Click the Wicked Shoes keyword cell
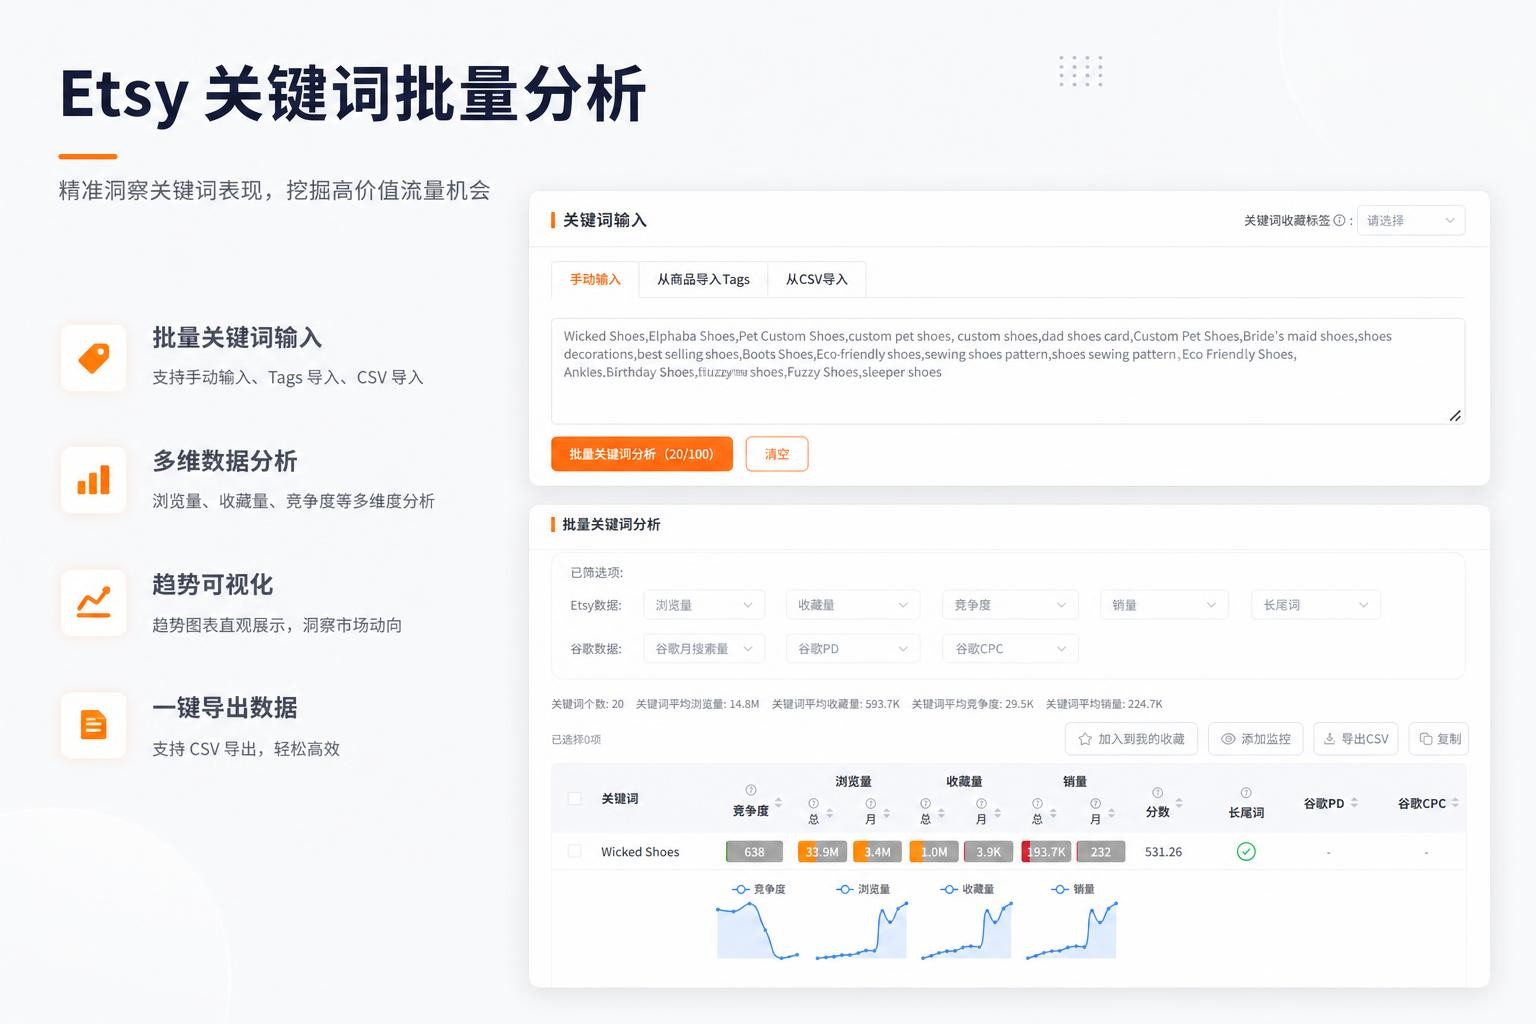 coord(640,852)
